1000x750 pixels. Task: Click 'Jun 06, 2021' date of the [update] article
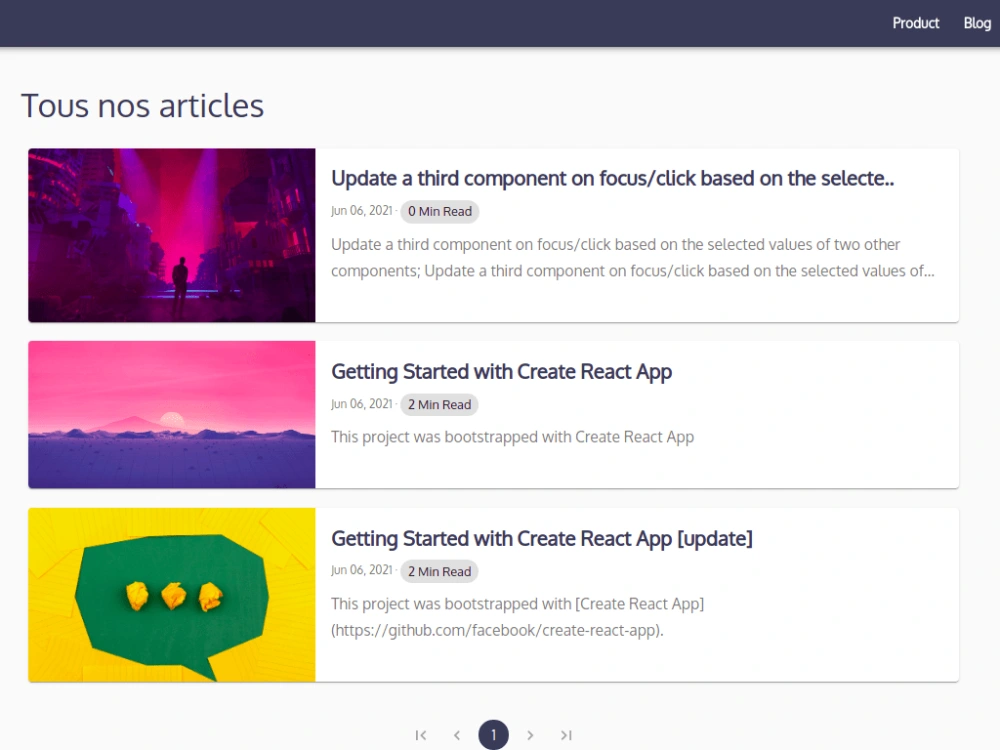coord(362,570)
